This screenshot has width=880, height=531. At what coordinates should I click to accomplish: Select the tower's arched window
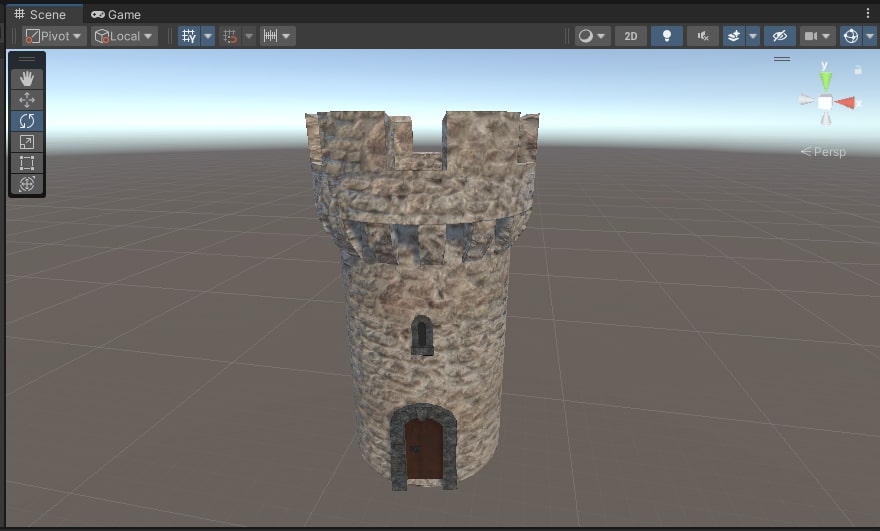pyautogui.click(x=422, y=335)
